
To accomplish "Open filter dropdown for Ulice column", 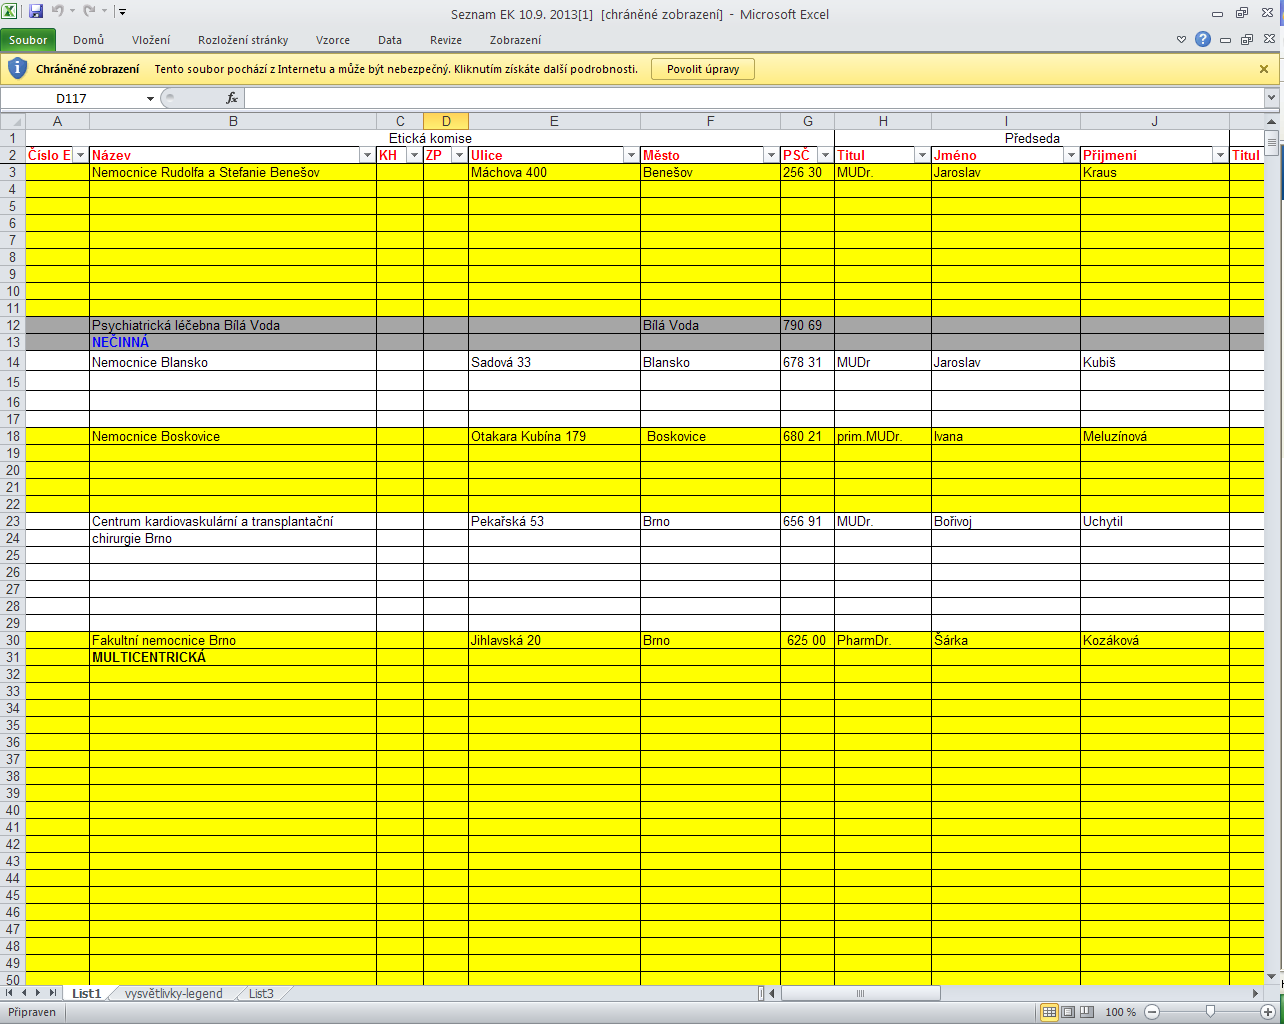I will click(631, 155).
